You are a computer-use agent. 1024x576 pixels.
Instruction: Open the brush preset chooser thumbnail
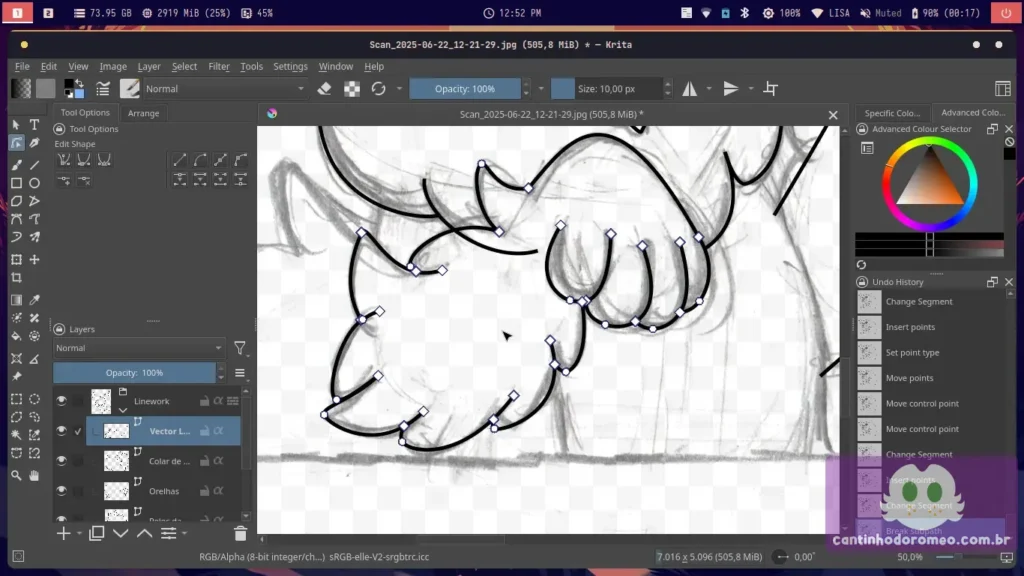[129, 89]
